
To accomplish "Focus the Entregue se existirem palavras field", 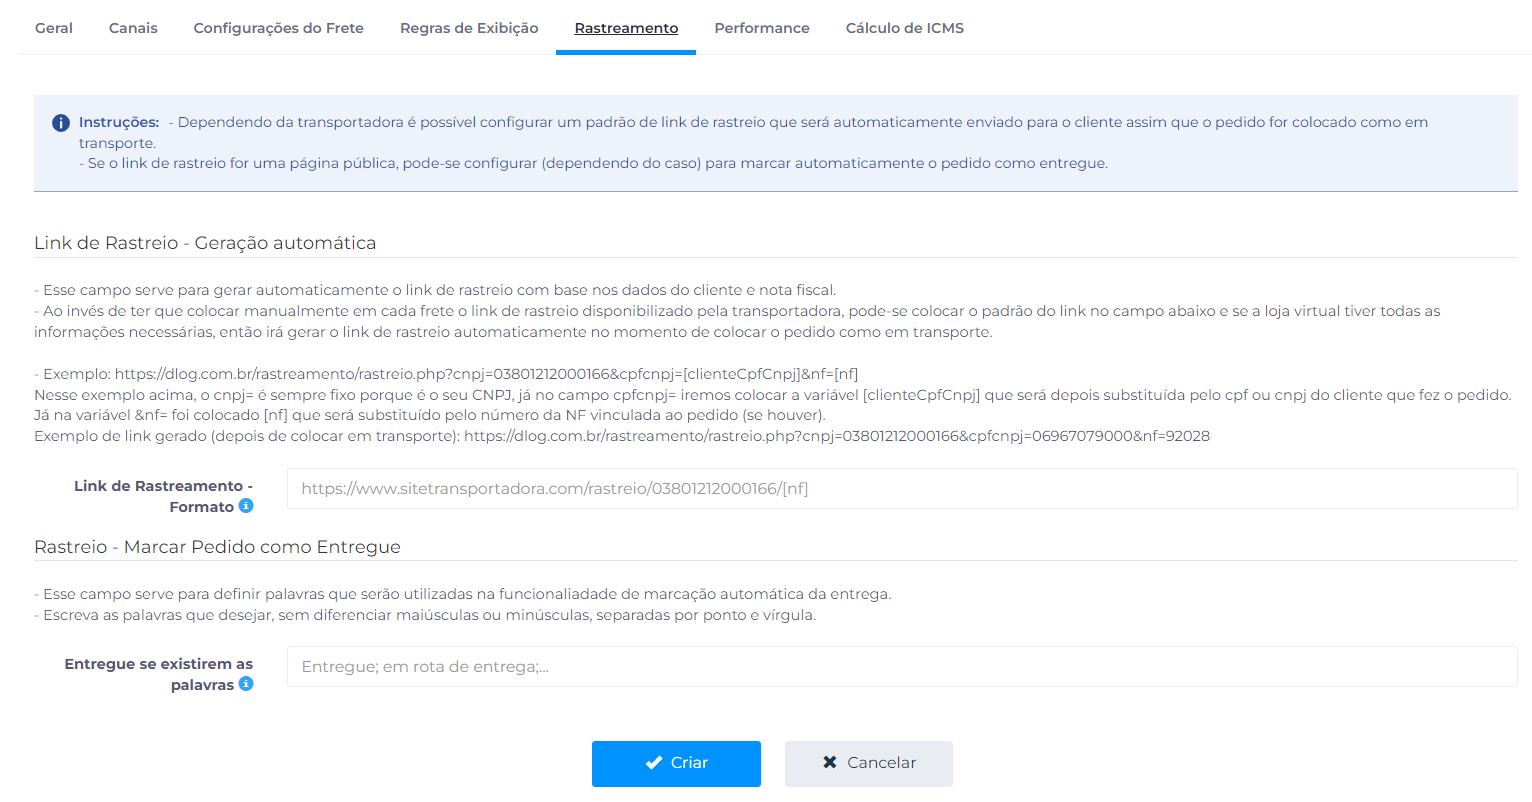I will tap(902, 667).
